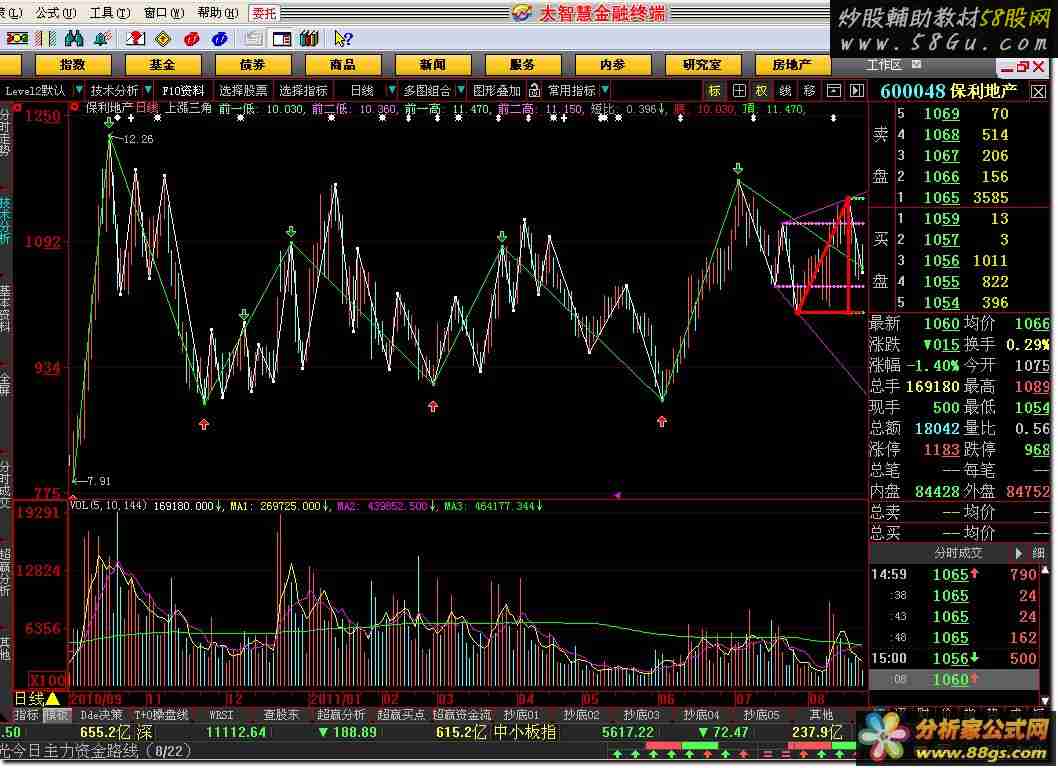Click the yellow 基金 category button
Viewport: 1058px width, 768px height.
[x=161, y=64]
